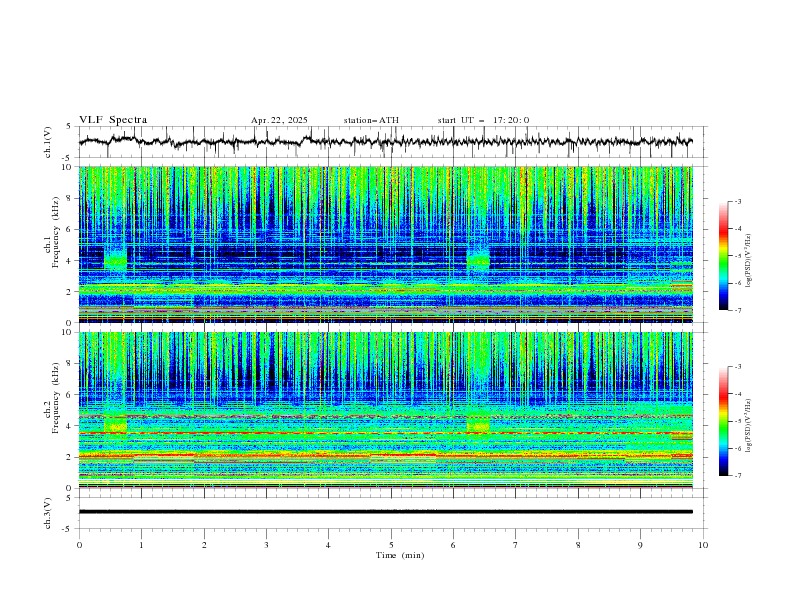Click the time axis tick label "5"
Image resolution: width=792 pixels, height=612 pixels.
(391, 545)
